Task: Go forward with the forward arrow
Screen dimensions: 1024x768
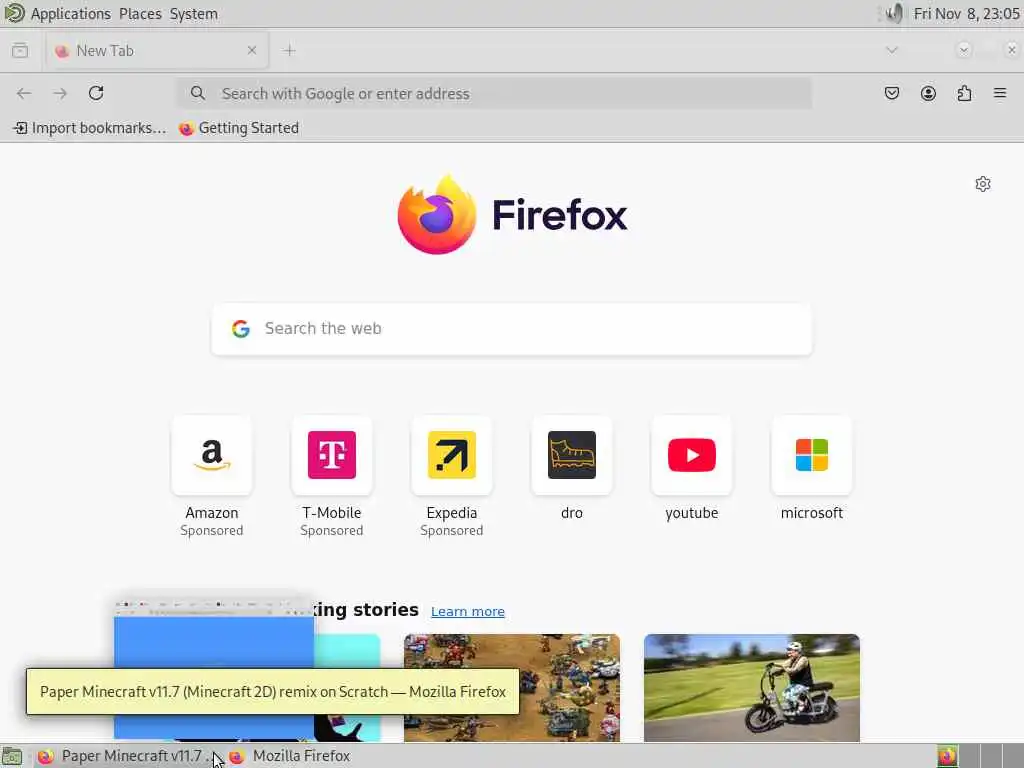Action: pyautogui.click(x=60, y=93)
